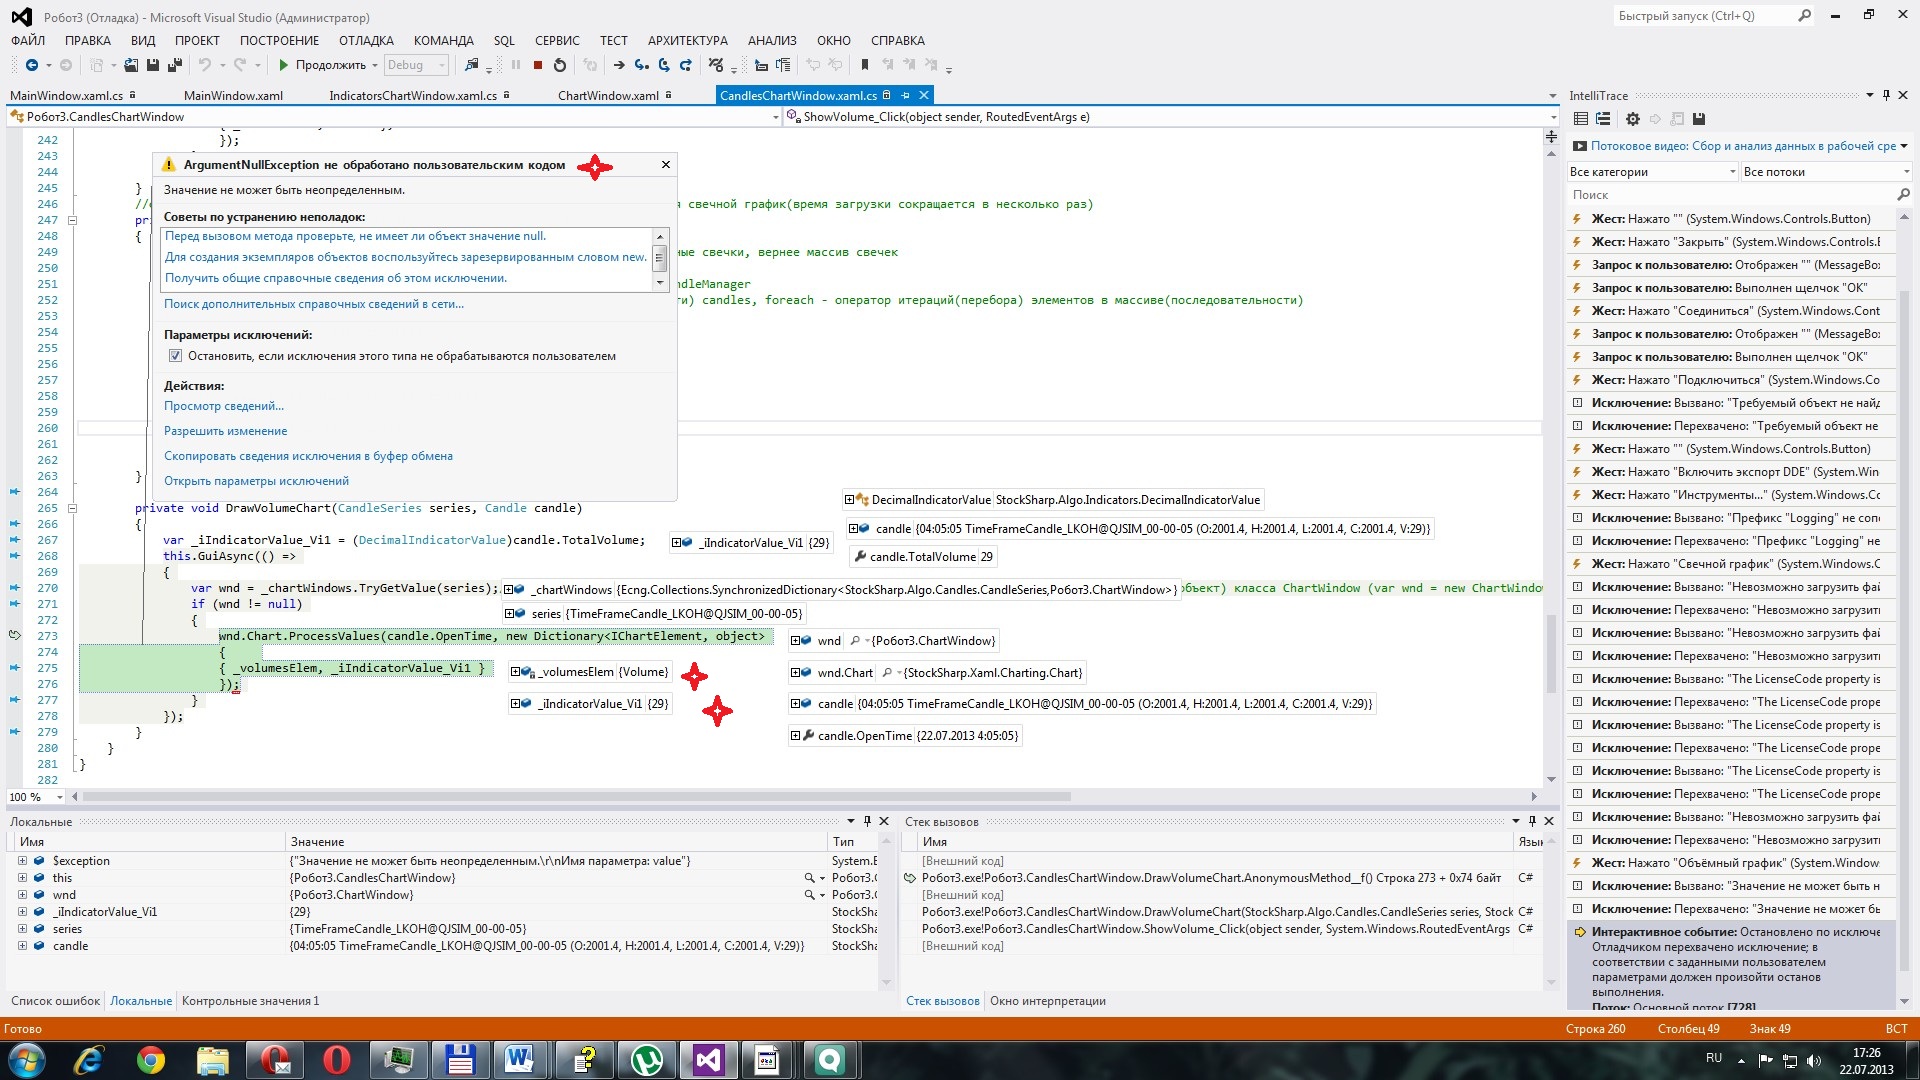Stop debugging with the red square icon
The image size is (1920, 1080).
click(x=538, y=65)
